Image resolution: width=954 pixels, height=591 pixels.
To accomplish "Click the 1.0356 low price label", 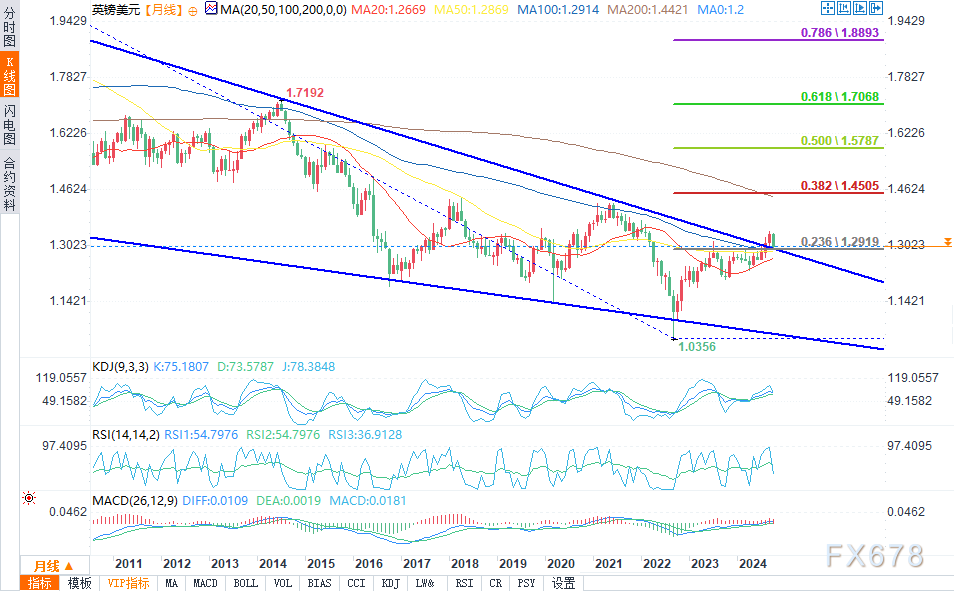I will pyautogui.click(x=697, y=346).
